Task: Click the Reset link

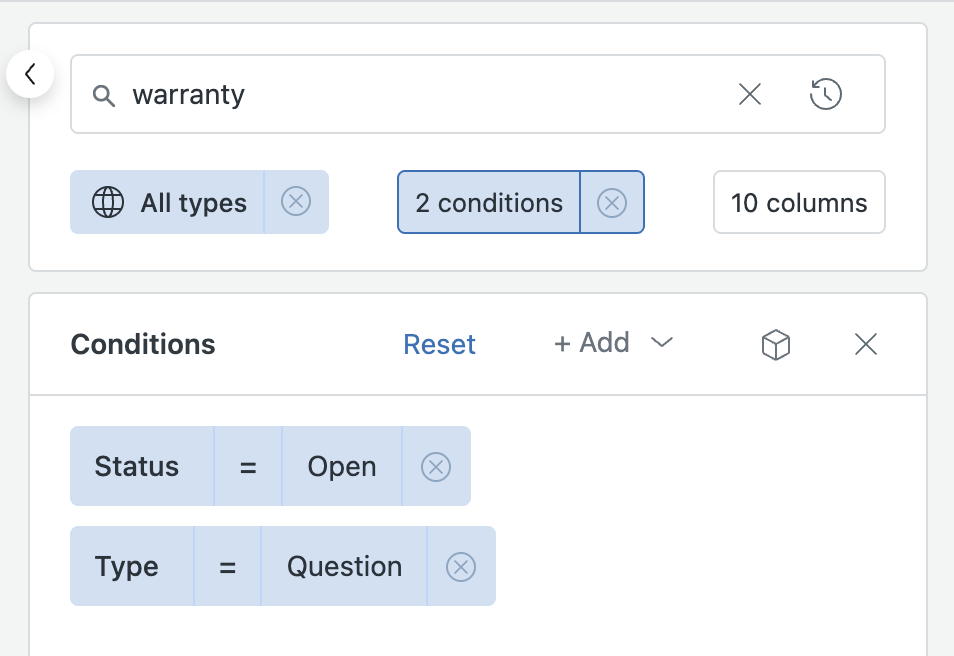Action: tap(439, 344)
